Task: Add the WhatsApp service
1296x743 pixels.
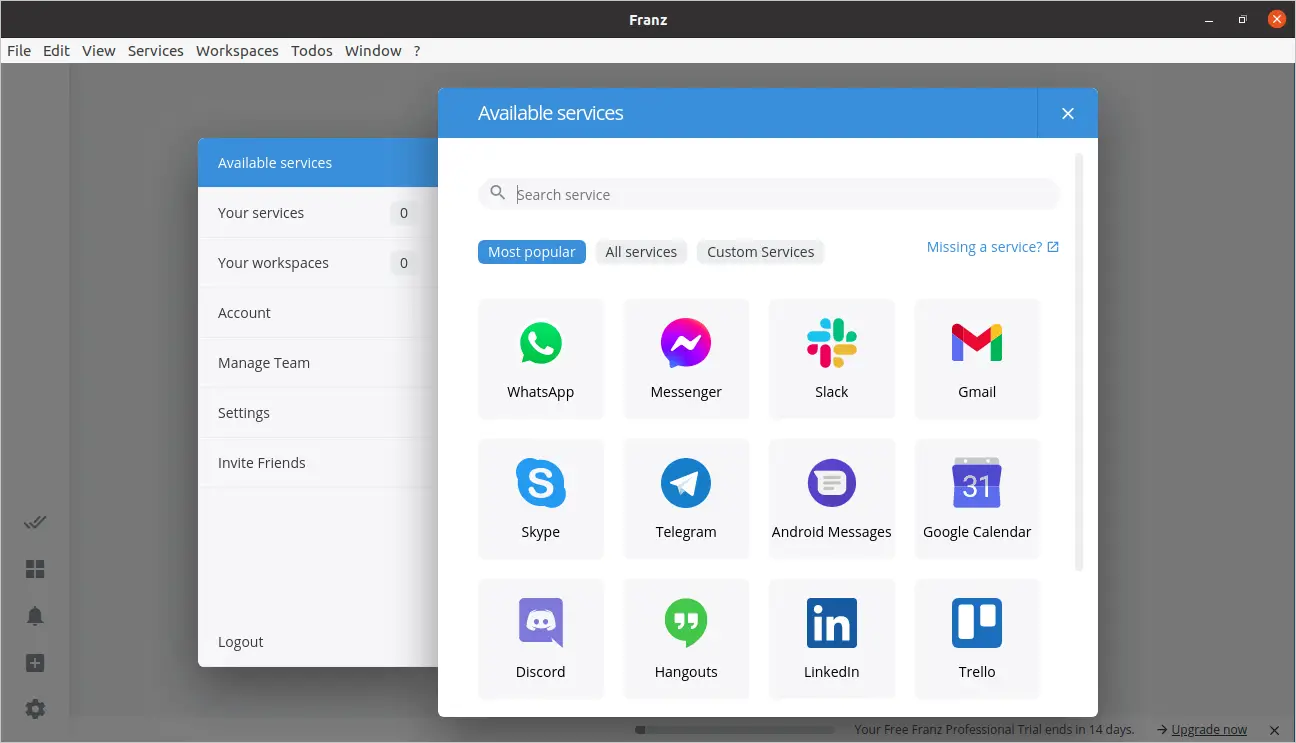Action: [541, 359]
